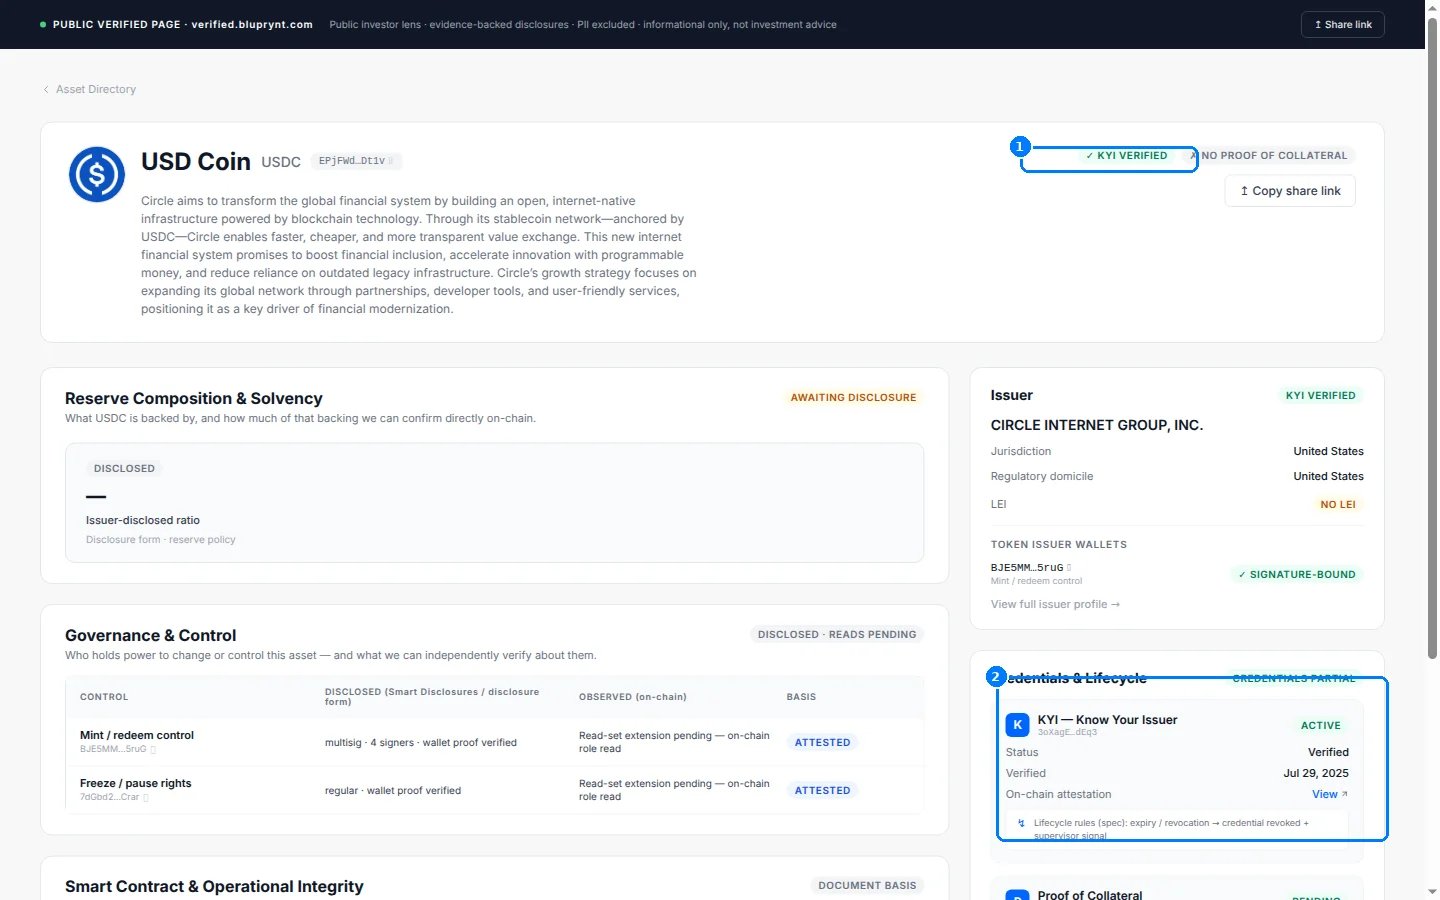Click the back chevron beside Asset Directory
The height and width of the screenshot is (900, 1440).
46,89
